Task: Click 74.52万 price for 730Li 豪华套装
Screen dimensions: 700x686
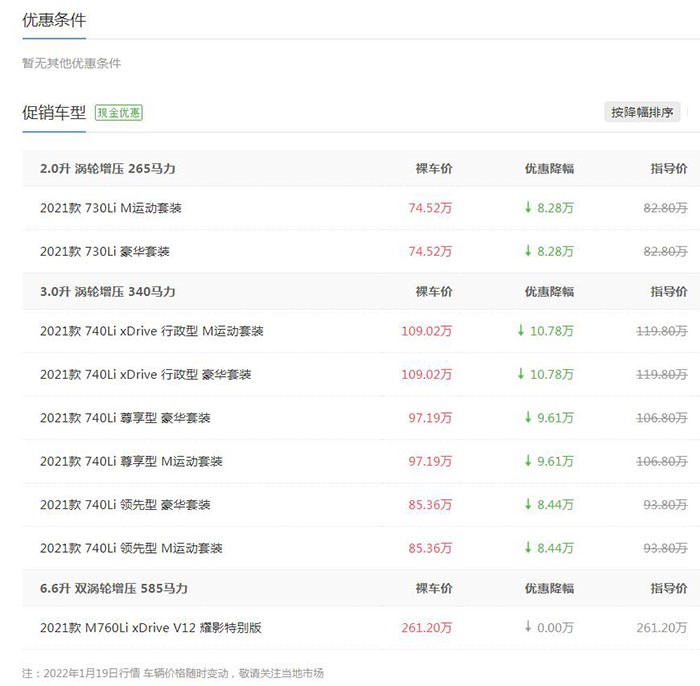Action: pos(430,251)
